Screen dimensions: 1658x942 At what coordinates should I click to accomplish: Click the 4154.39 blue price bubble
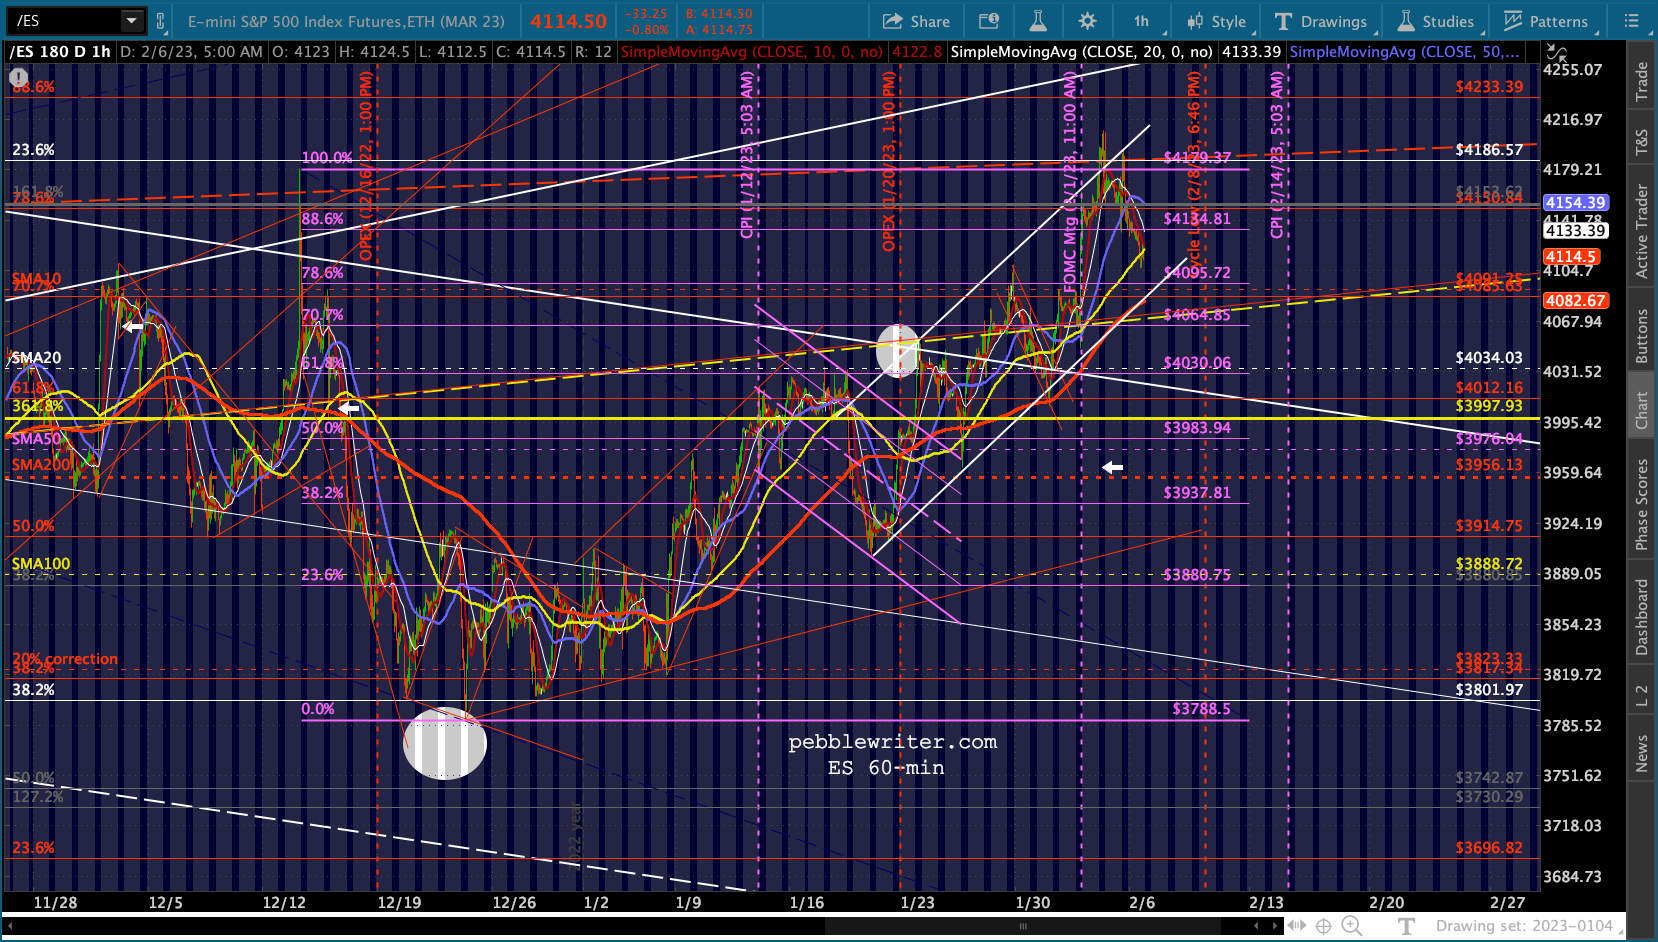(x=1575, y=203)
